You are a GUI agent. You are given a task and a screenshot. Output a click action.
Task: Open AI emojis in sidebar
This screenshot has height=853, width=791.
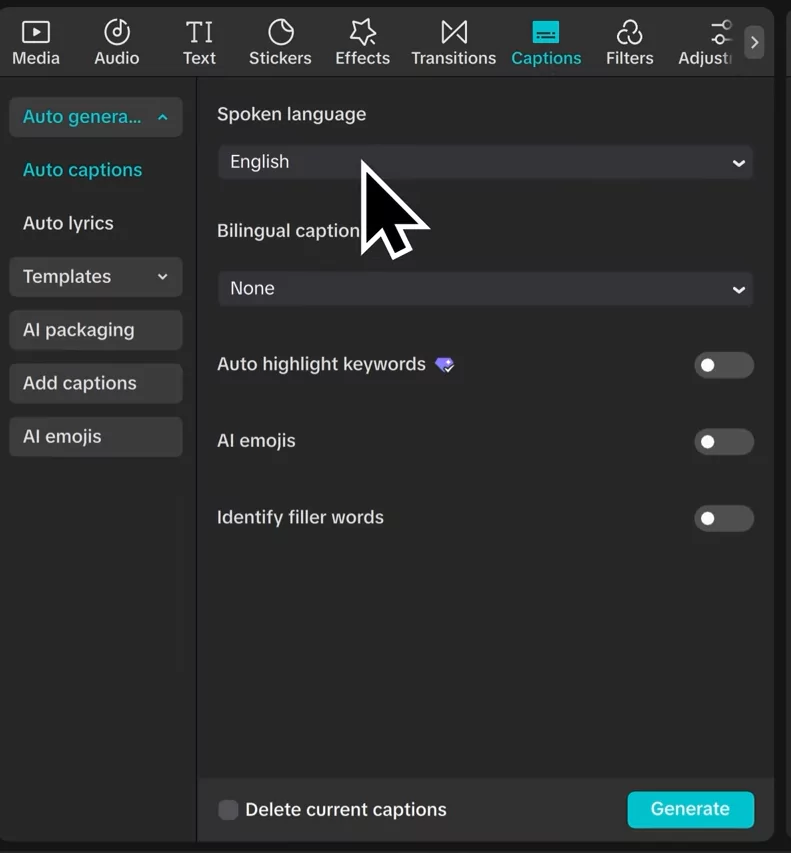tap(96, 437)
